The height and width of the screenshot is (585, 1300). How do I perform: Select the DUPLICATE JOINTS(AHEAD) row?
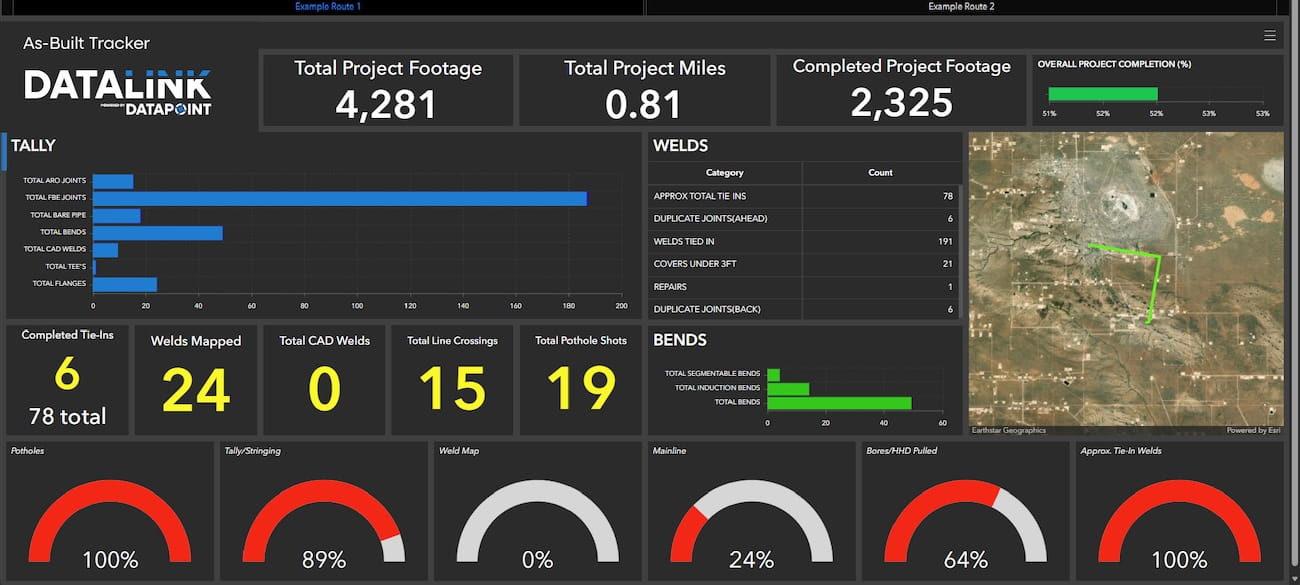click(804, 219)
